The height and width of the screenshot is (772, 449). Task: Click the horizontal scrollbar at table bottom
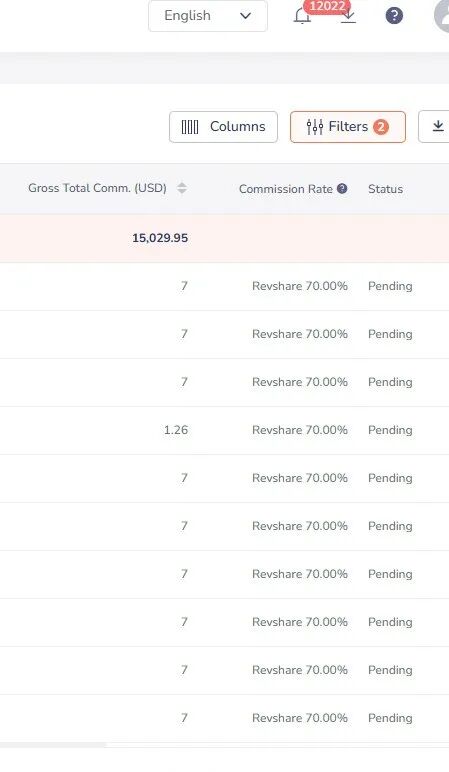pos(53,745)
